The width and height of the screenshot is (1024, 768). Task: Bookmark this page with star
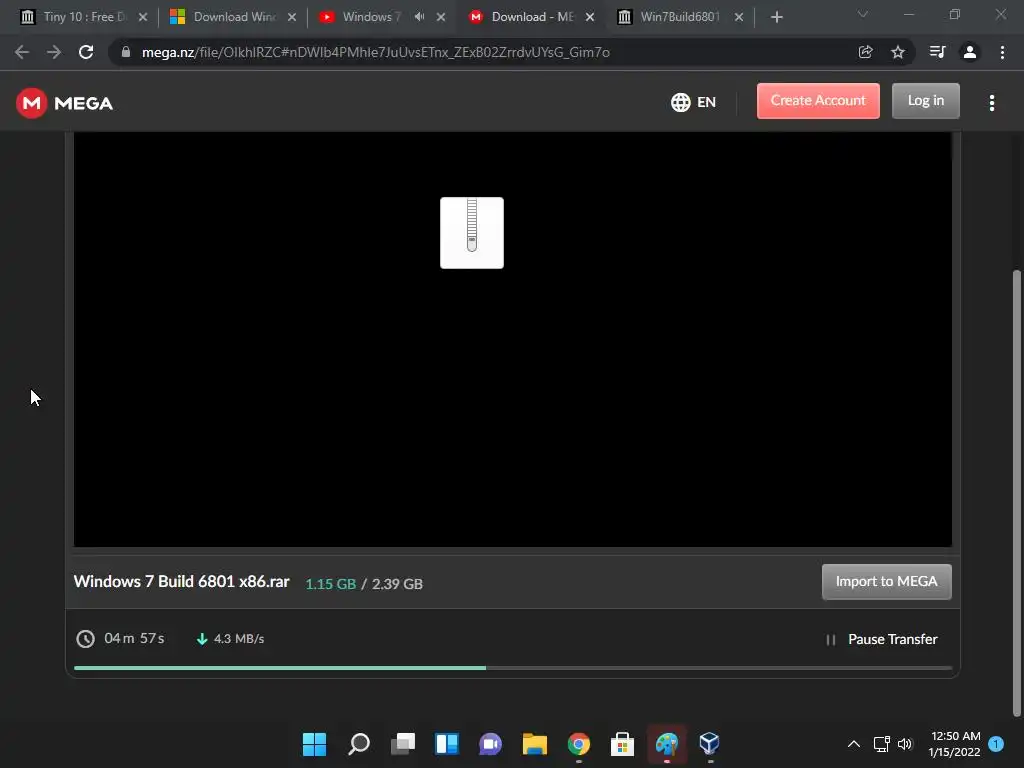pos(898,52)
